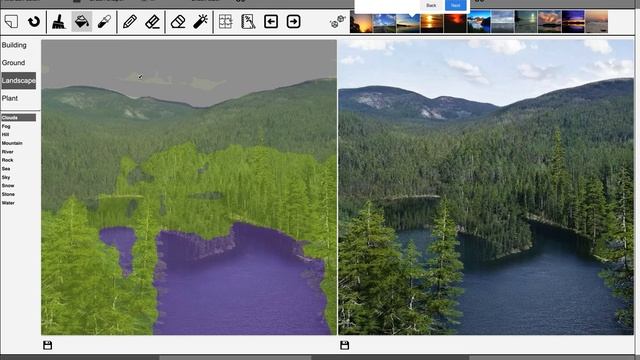Click the left arrow box icon
The image size is (640, 360).
271,22
